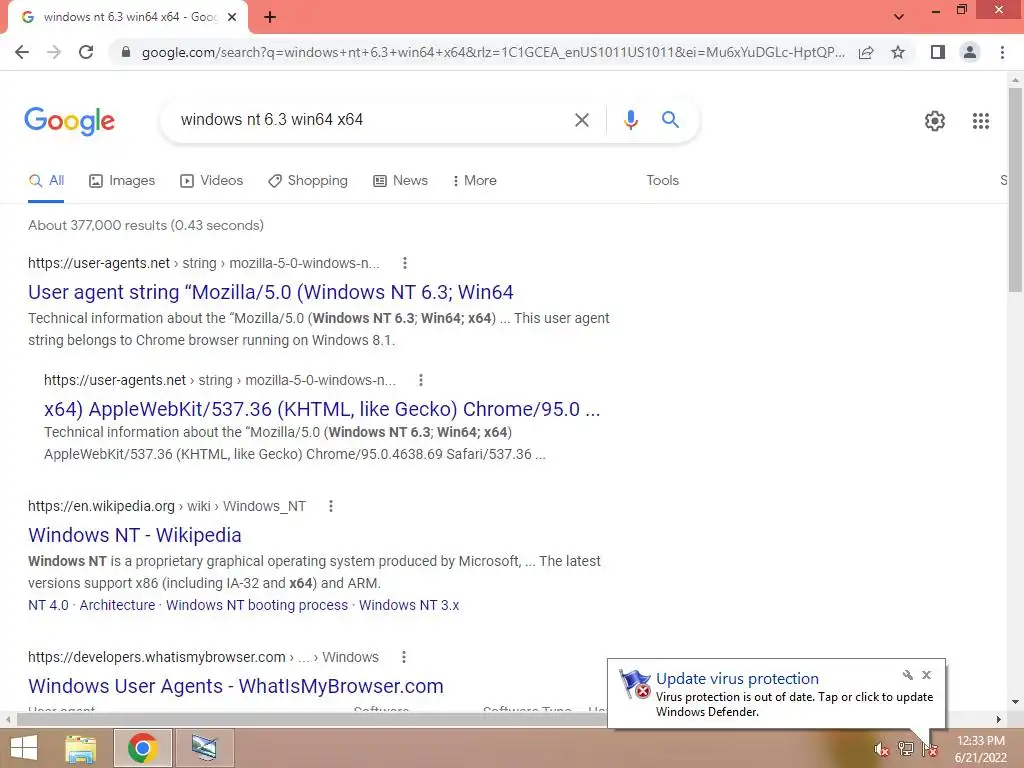
Task: Click the browser forward arrow
Action: coord(54,52)
